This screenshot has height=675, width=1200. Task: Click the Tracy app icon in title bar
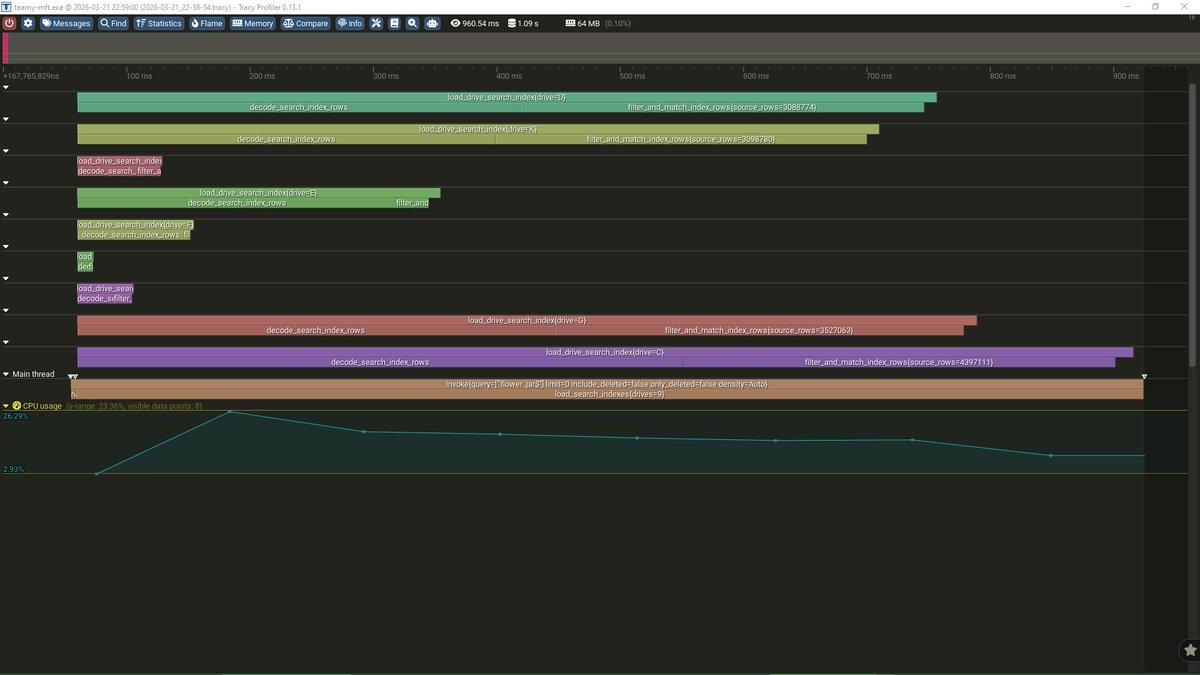(7, 6)
